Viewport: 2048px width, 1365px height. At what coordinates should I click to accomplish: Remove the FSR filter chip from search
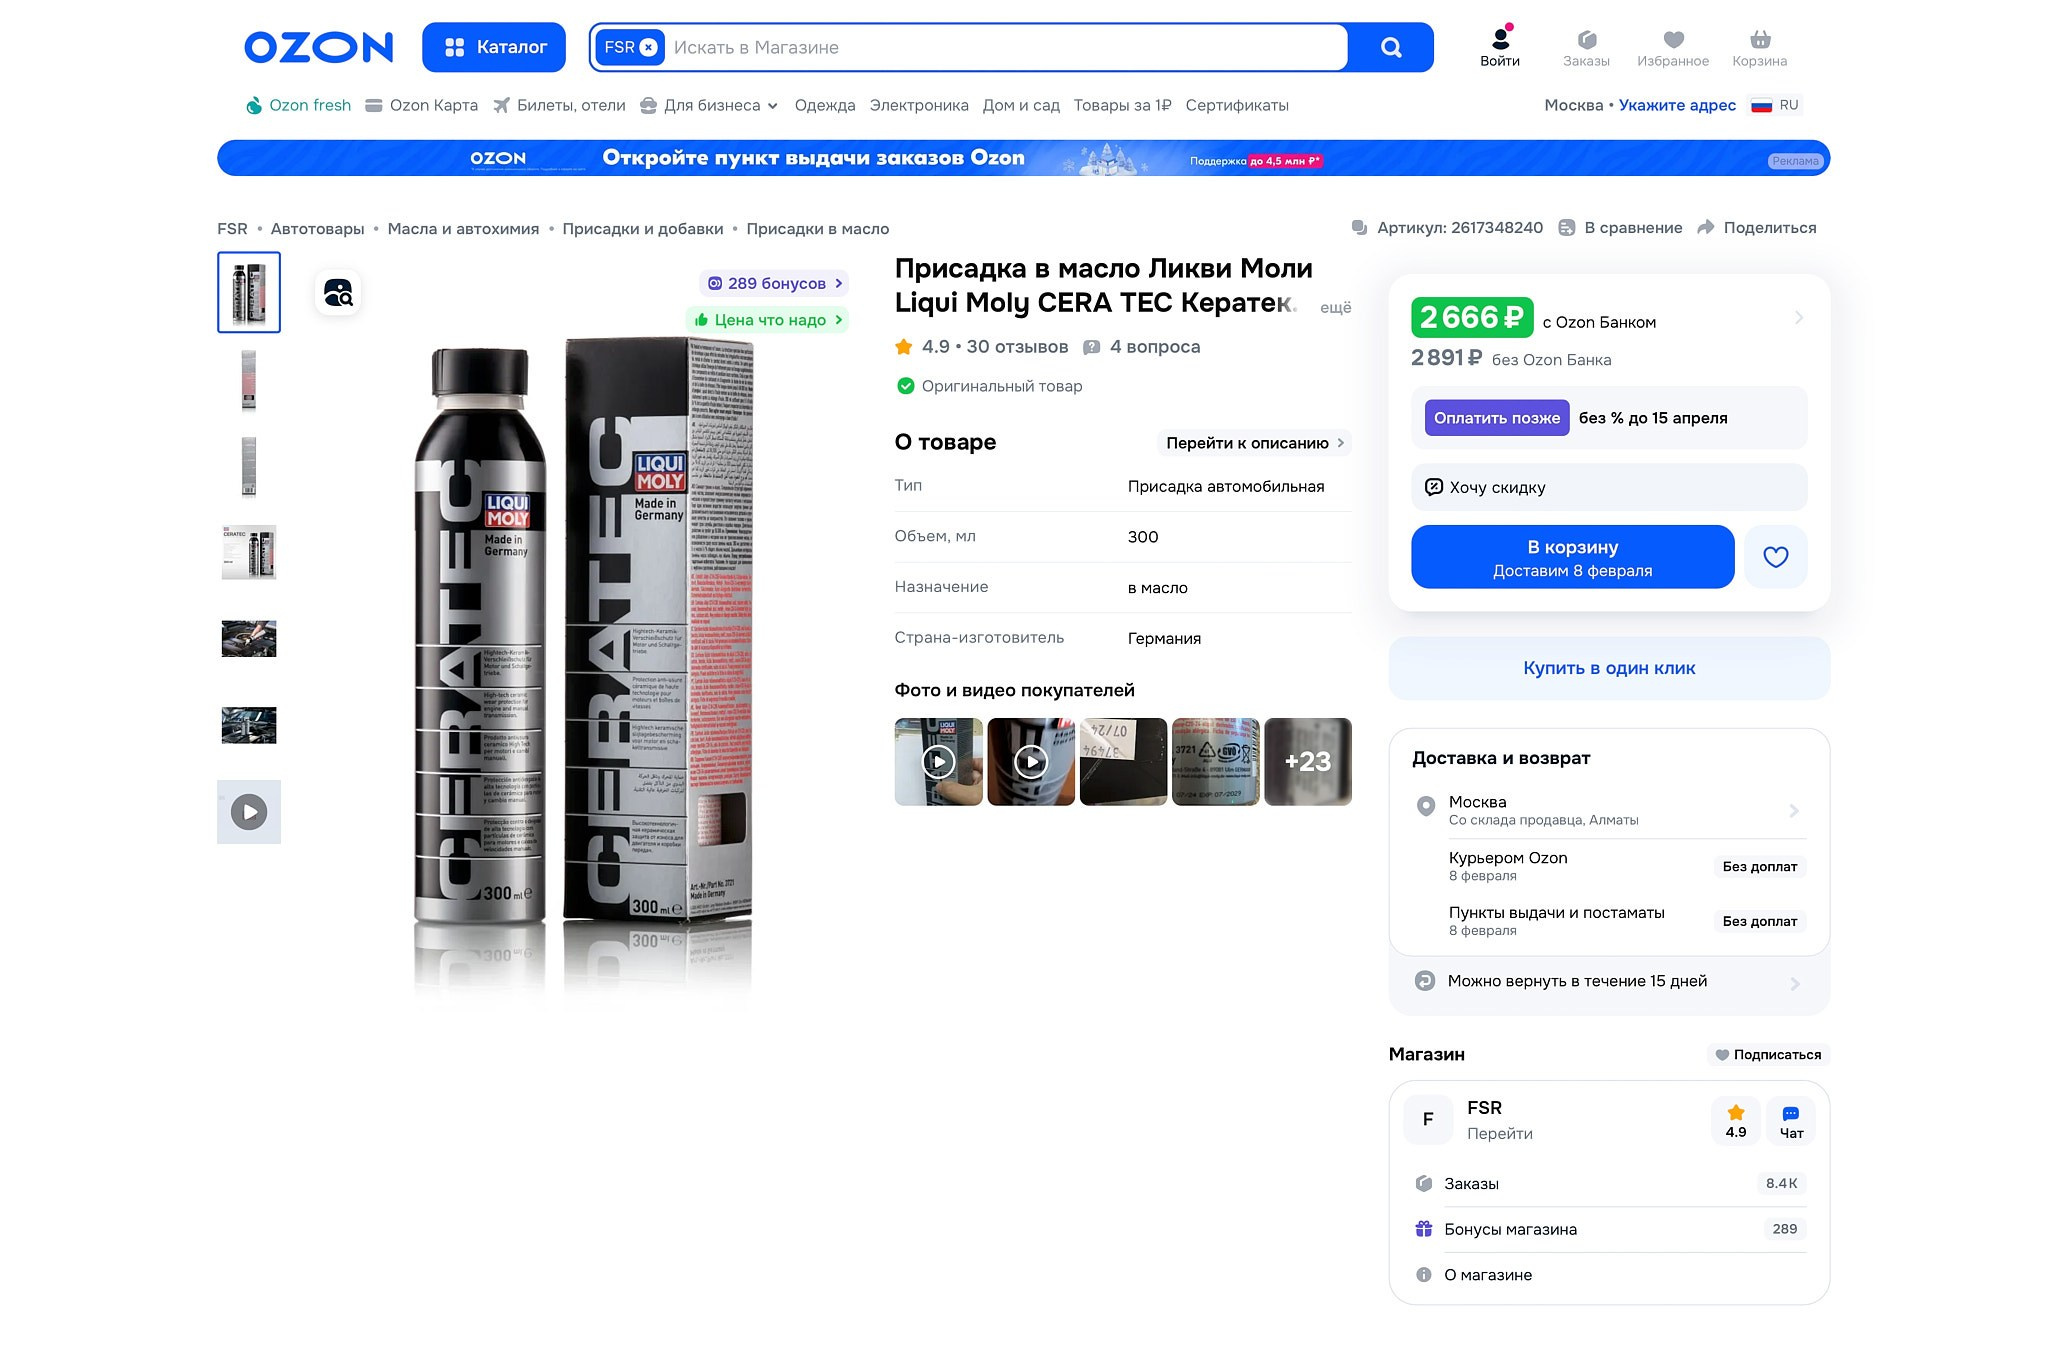pos(650,46)
